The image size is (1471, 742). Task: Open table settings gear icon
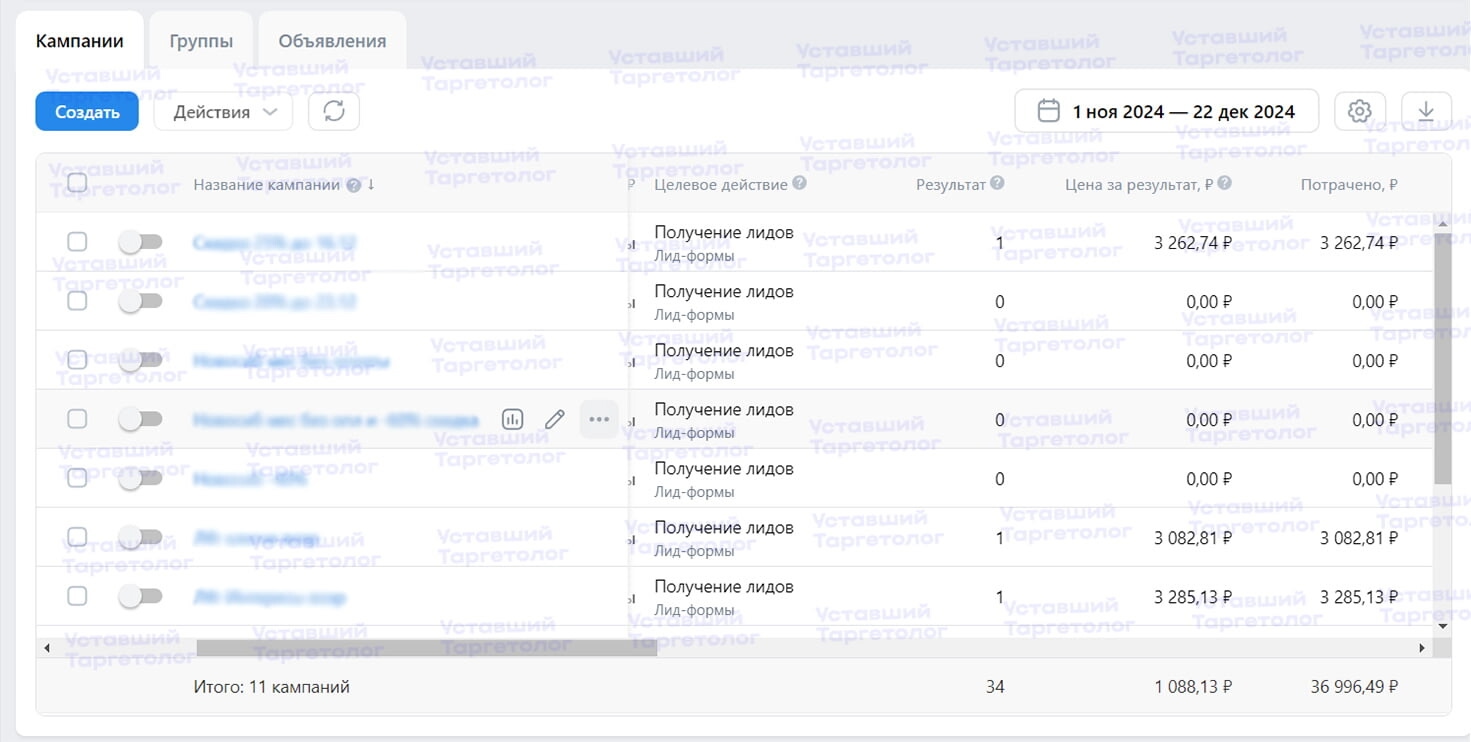coord(1359,112)
